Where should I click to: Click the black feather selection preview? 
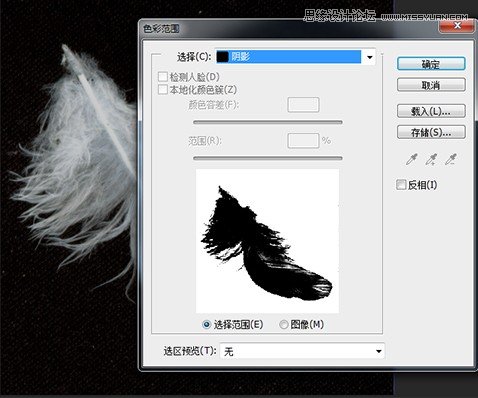[268, 241]
